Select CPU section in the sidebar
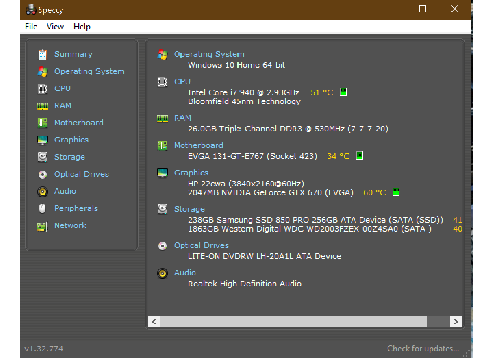 (62, 88)
